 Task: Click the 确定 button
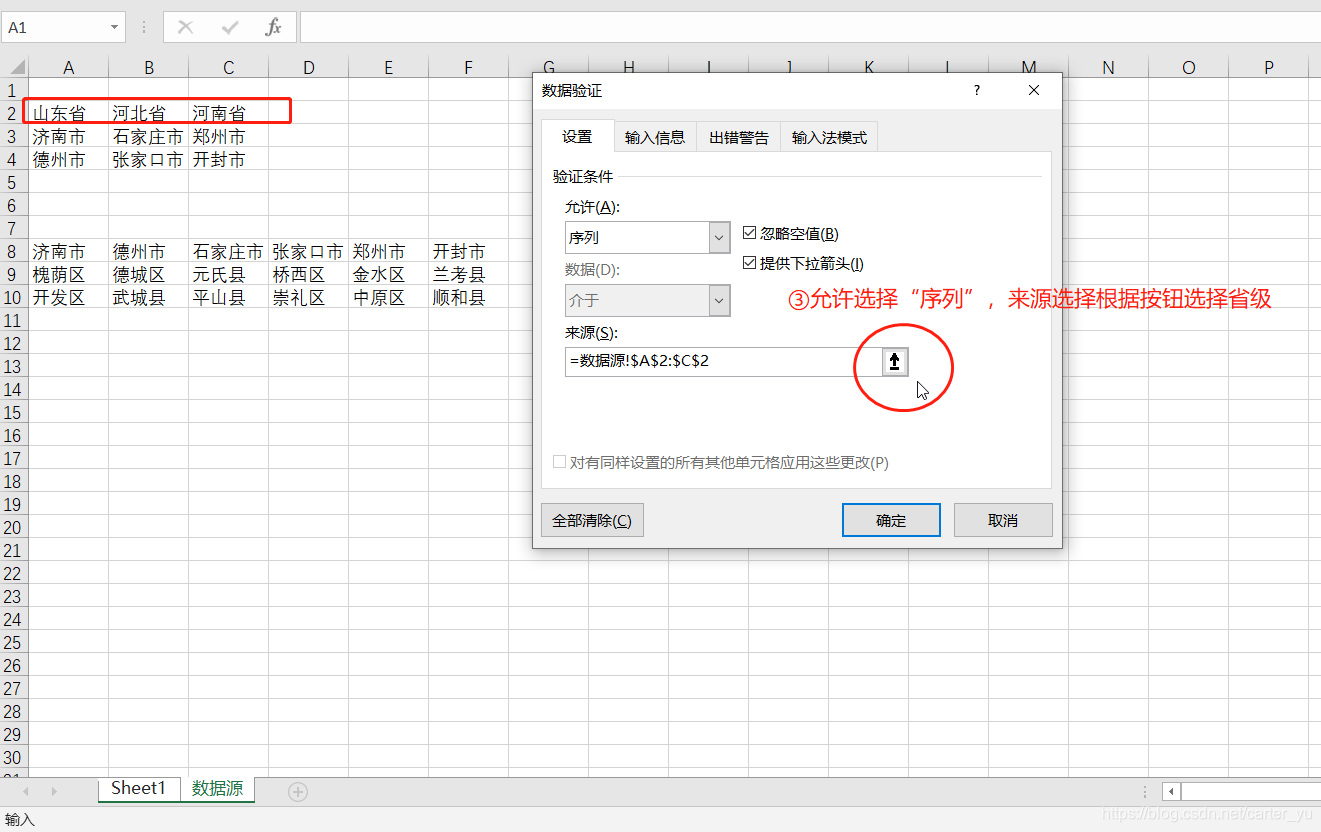[891, 520]
